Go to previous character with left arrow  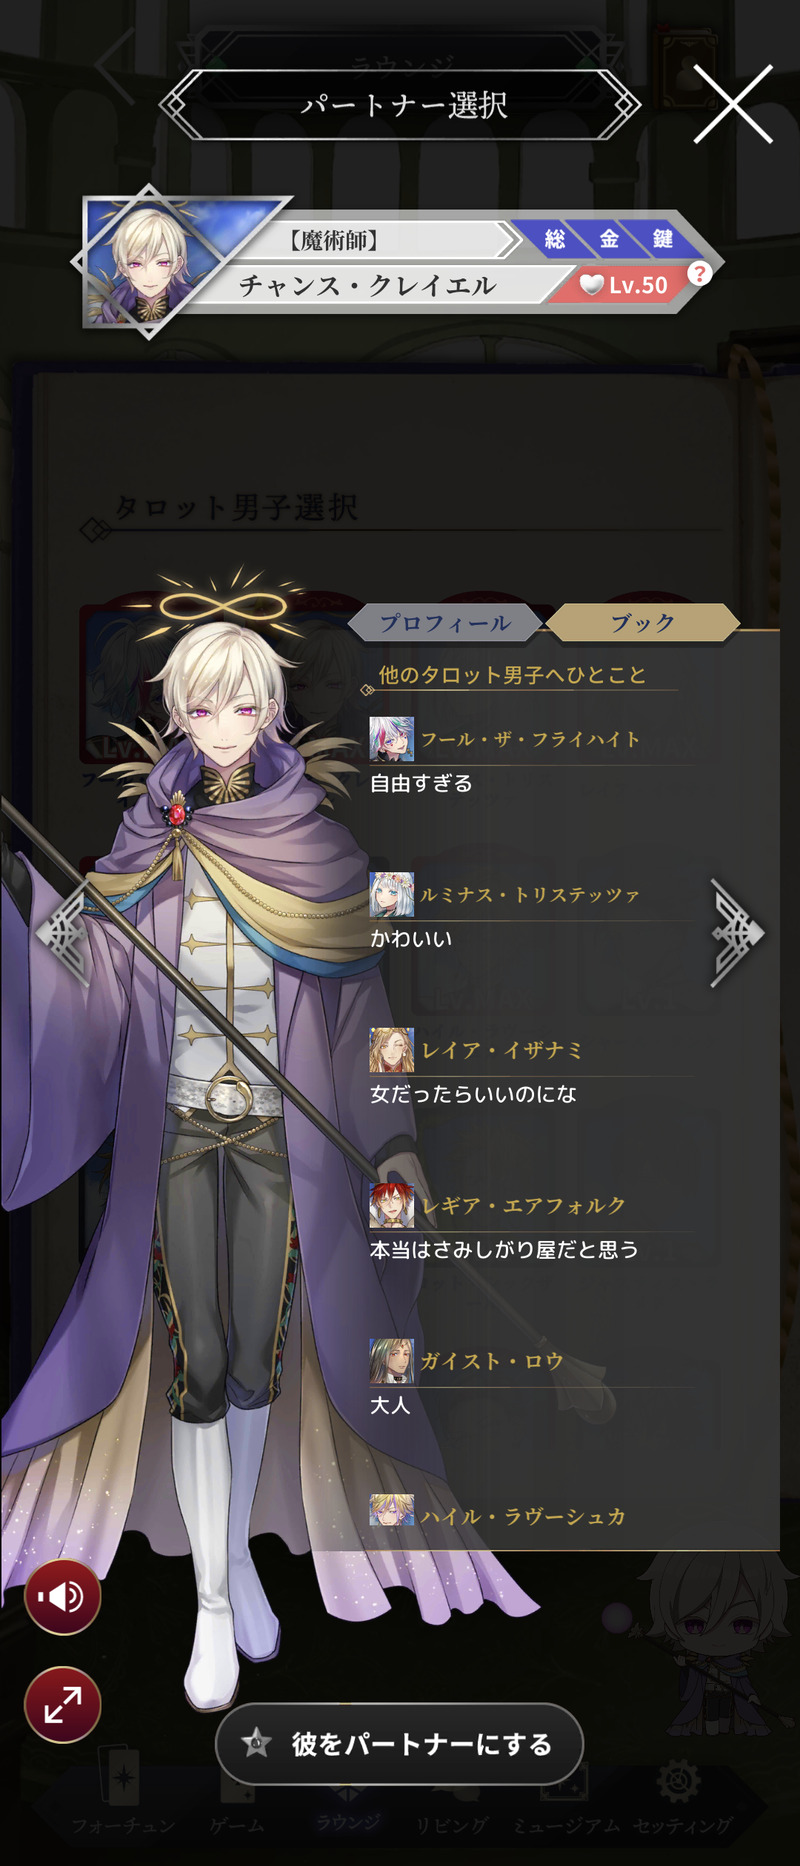point(63,933)
